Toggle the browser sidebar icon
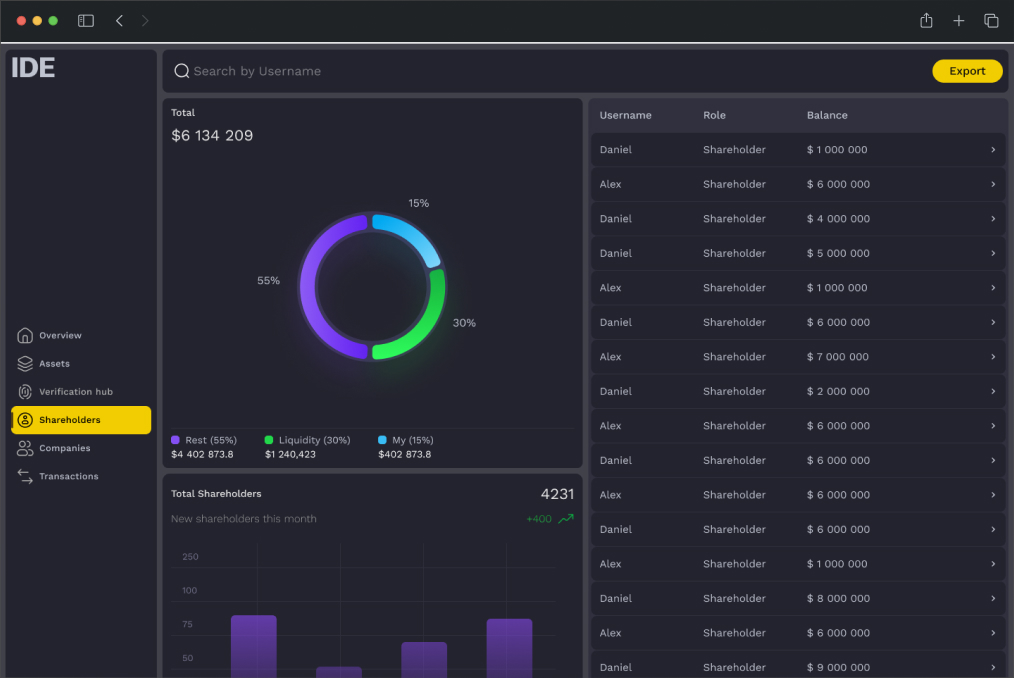This screenshot has height=678, width=1014. point(86,21)
